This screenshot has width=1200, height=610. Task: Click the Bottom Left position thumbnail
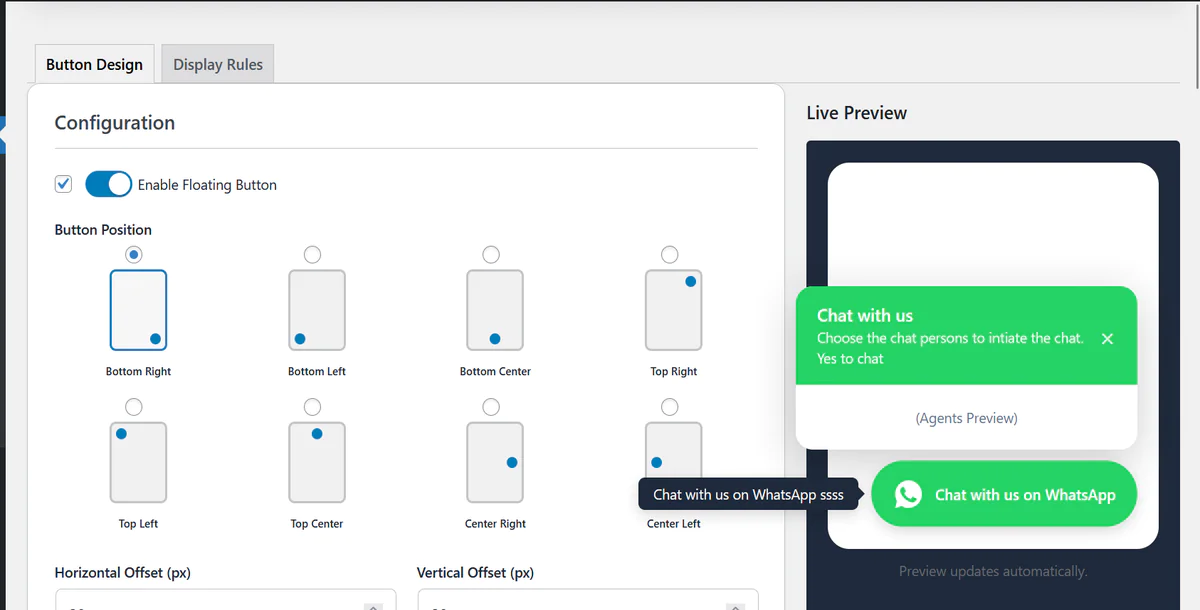(317, 310)
